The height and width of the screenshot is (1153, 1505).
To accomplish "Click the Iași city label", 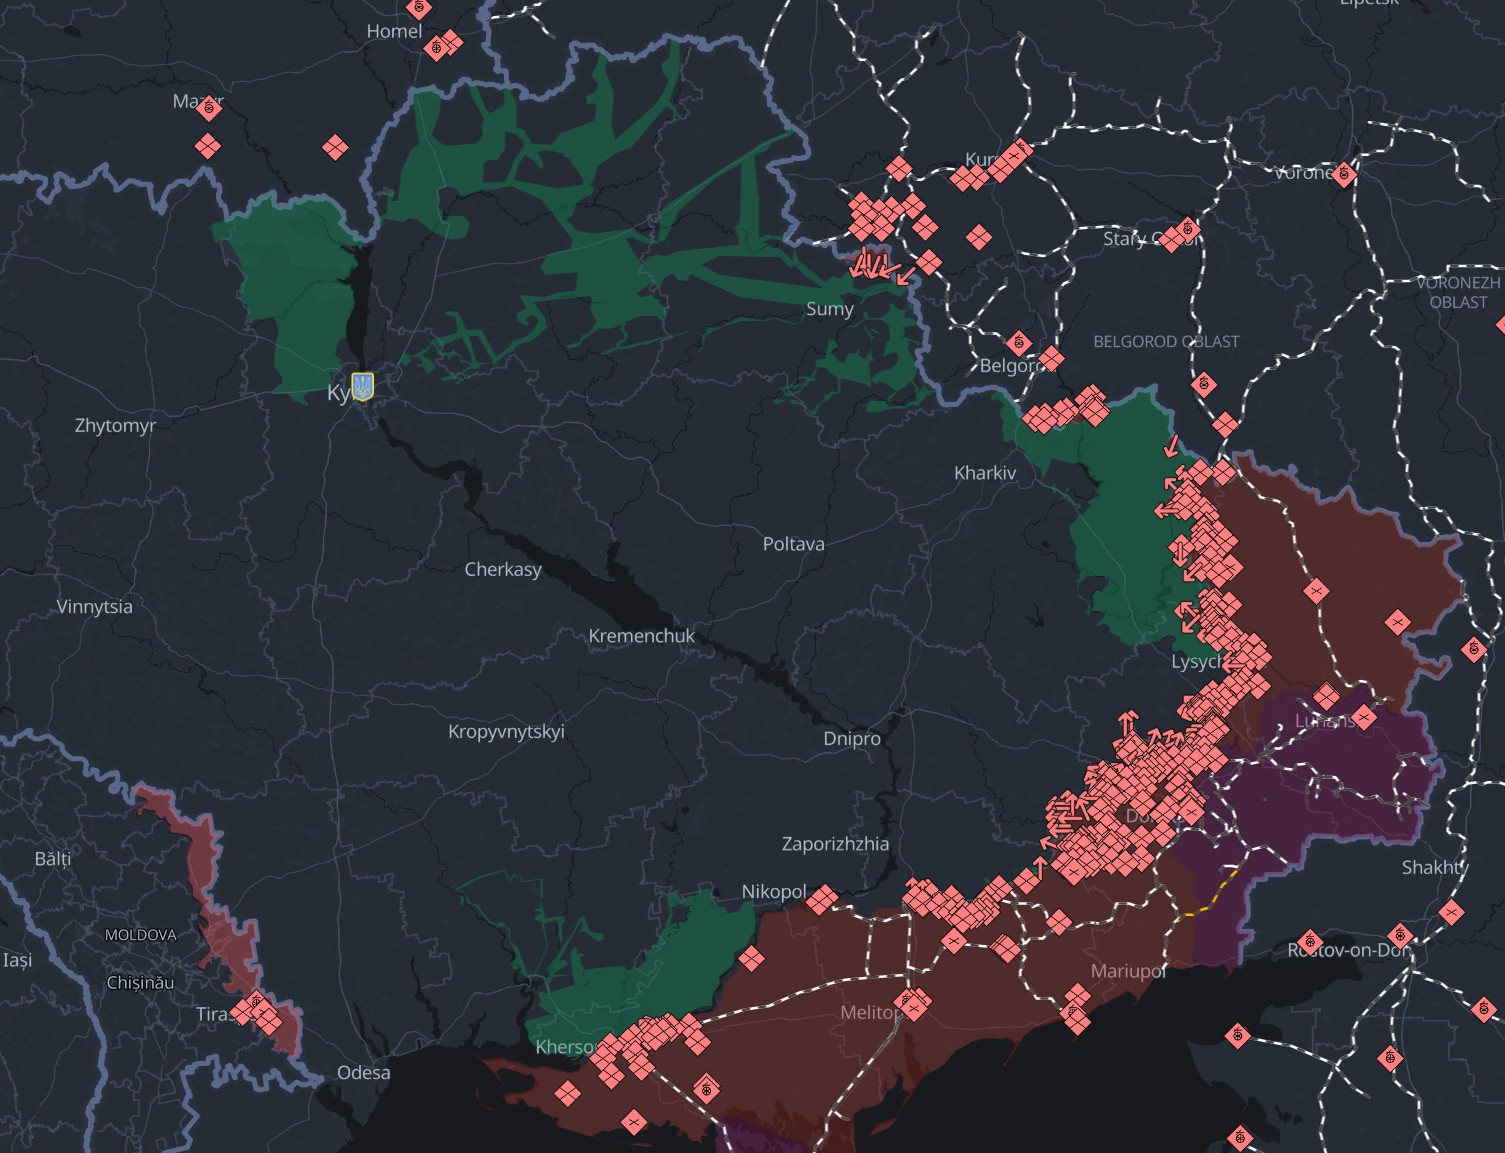I will [x=17, y=960].
